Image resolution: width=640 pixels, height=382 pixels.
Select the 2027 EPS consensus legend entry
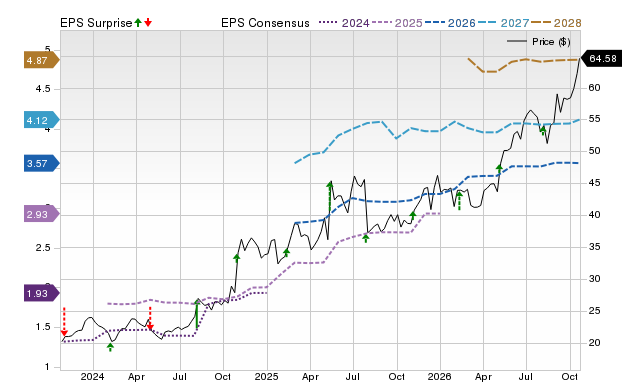pos(503,23)
